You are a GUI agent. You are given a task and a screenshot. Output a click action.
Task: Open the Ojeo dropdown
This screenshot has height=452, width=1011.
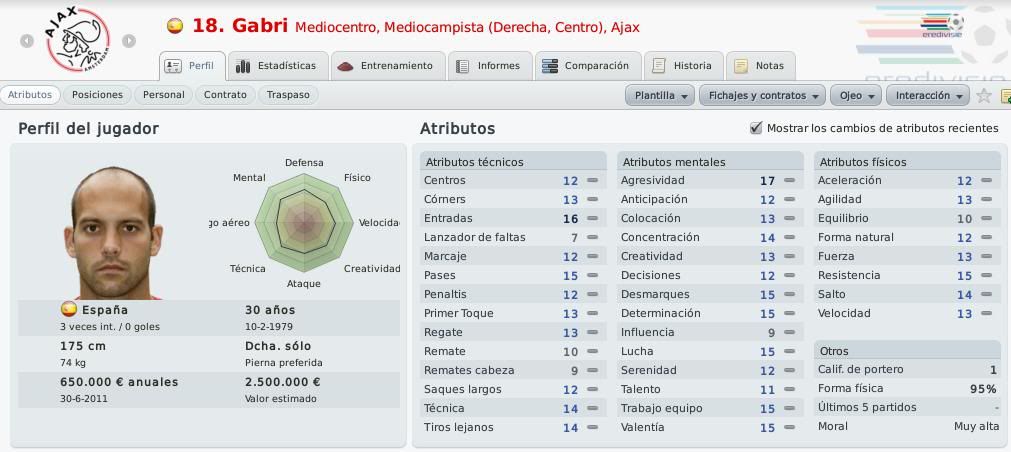856,95
